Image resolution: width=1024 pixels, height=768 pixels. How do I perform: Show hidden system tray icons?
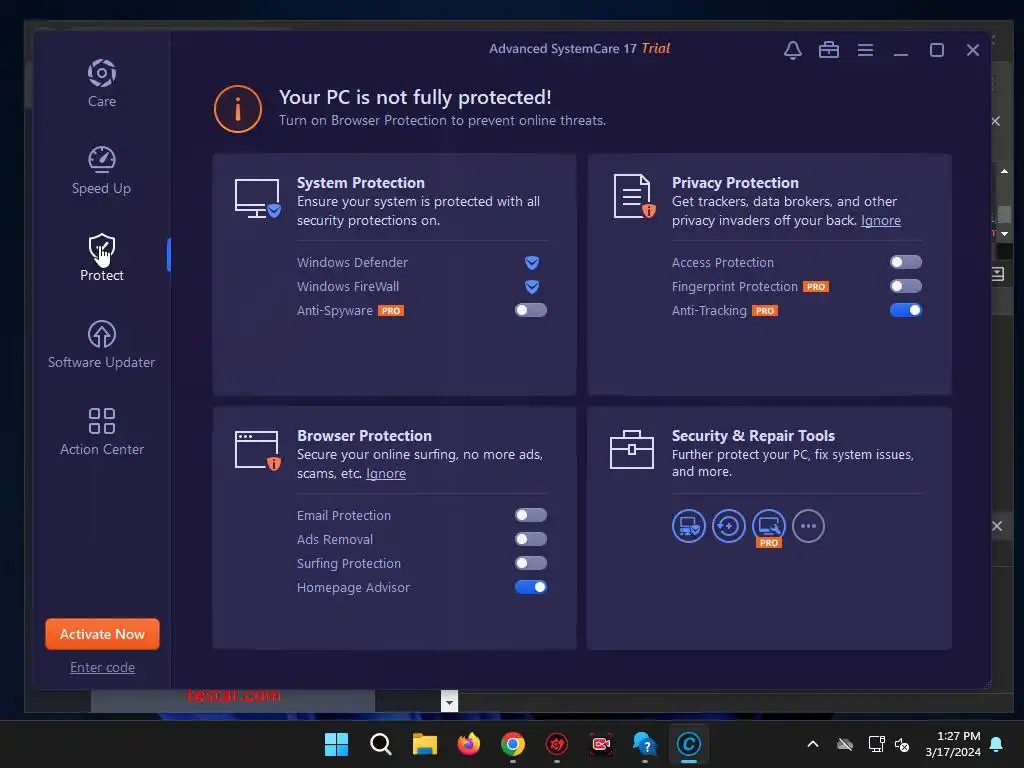[x=813, y=744]
